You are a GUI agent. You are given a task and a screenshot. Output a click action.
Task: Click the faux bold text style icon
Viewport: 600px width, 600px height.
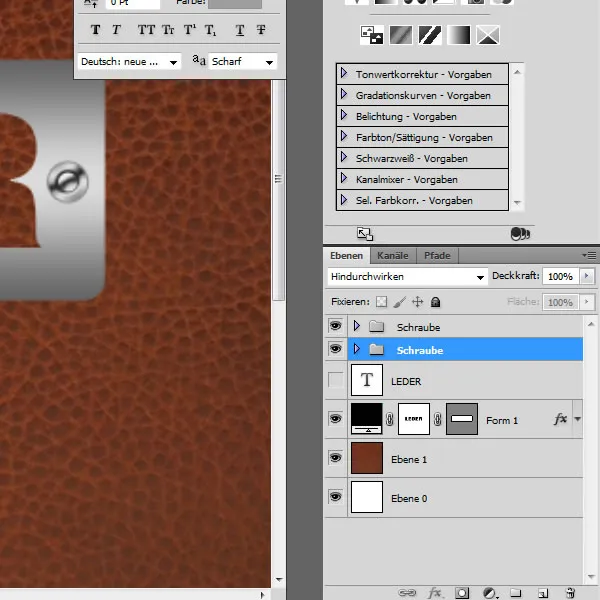pyautogui.click(x=95, y=30)
